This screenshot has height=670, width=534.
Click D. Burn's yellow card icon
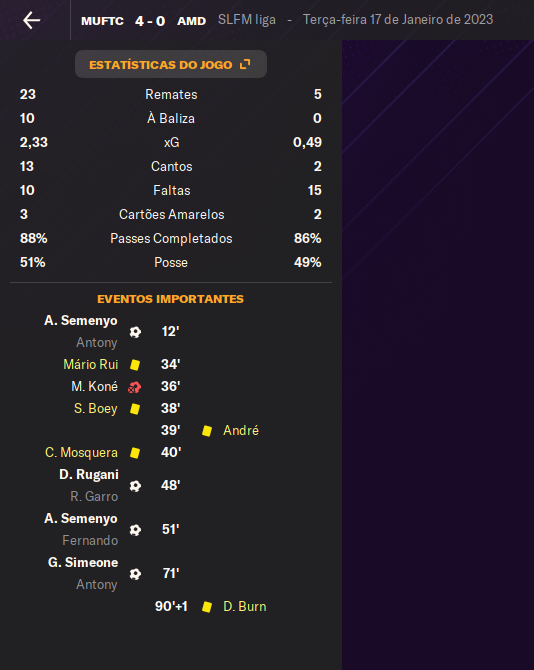pos(207,607)
